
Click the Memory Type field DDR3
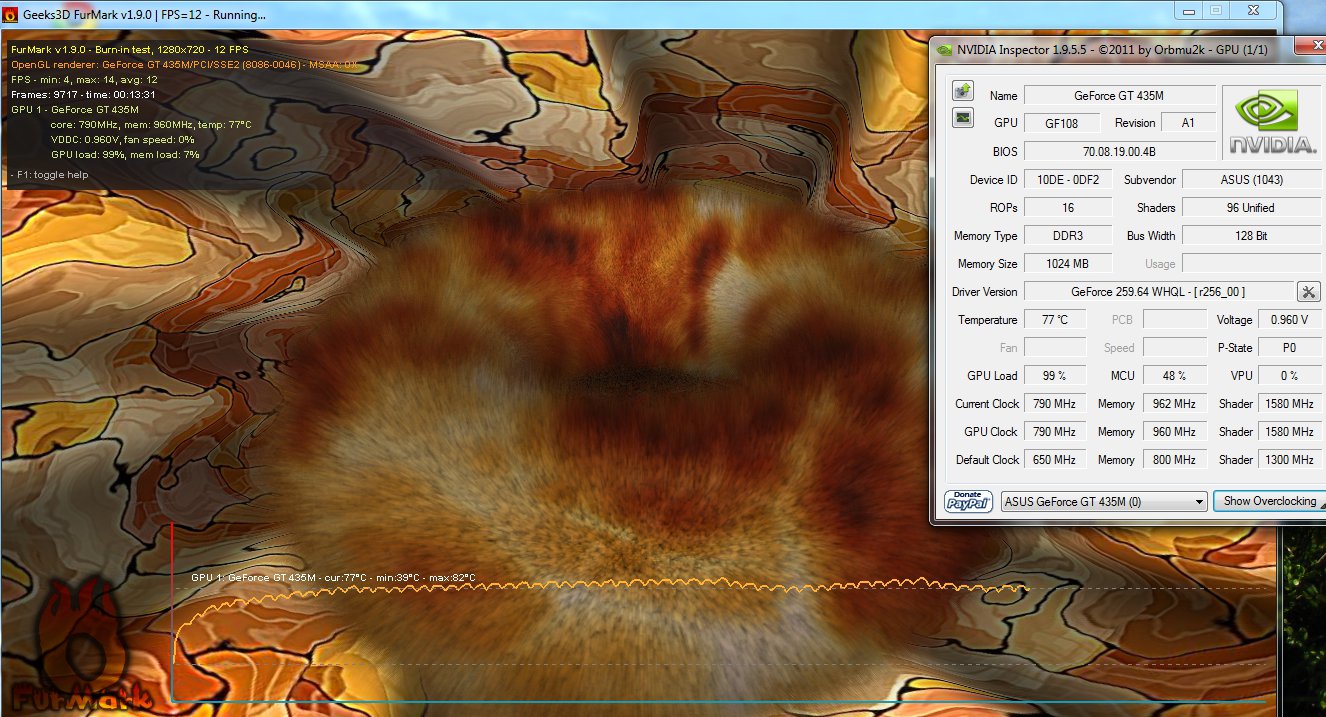pyautogui.click(x=1068, y=236)
